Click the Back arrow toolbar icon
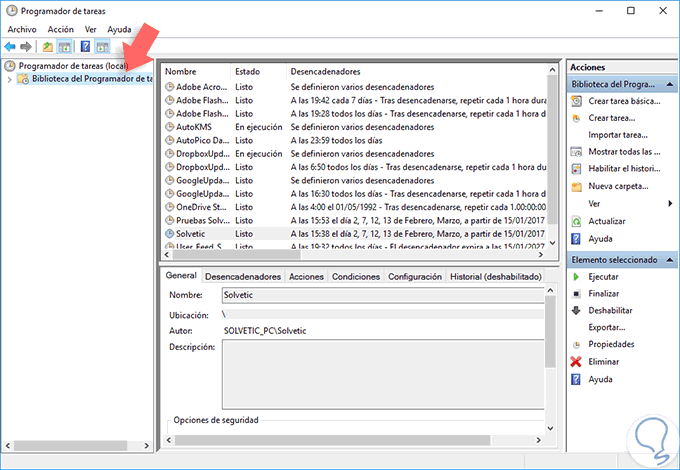Screen dimensions: 680x470 [x=10, y=46]
